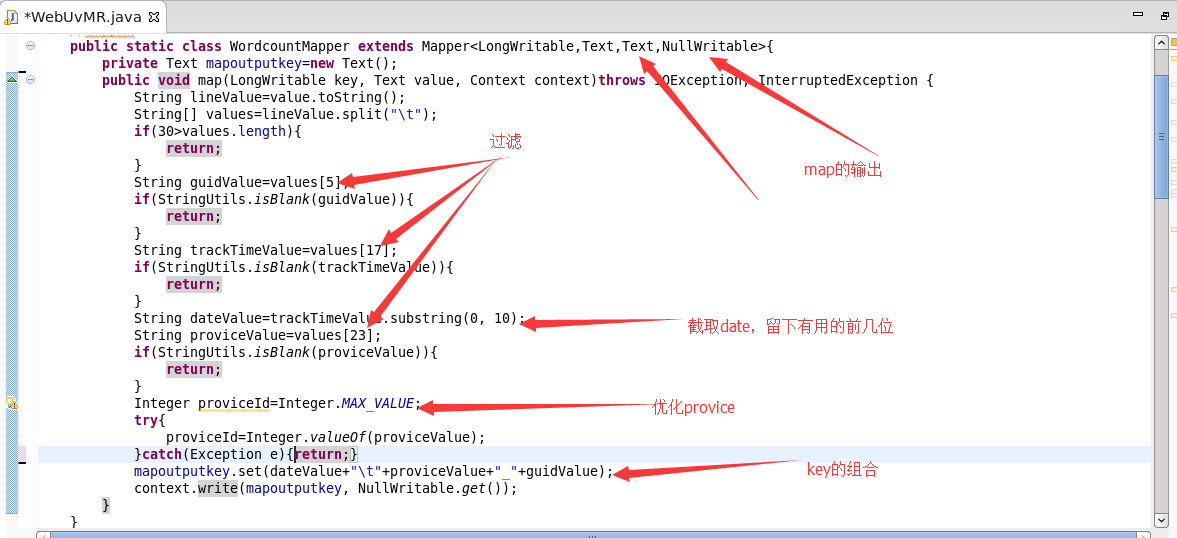Click valueOf in the proviceId assignment
The height and width of the screenshot is (538, 1177).
338,437
